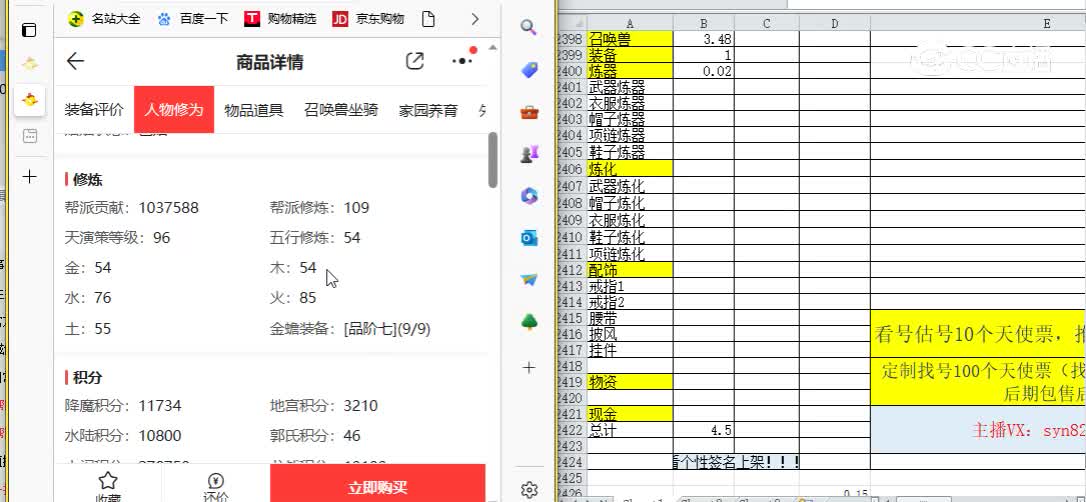Open the blank page bookmark icon
Viewport: 1086px width, 502px height.
tap(428, 19)
